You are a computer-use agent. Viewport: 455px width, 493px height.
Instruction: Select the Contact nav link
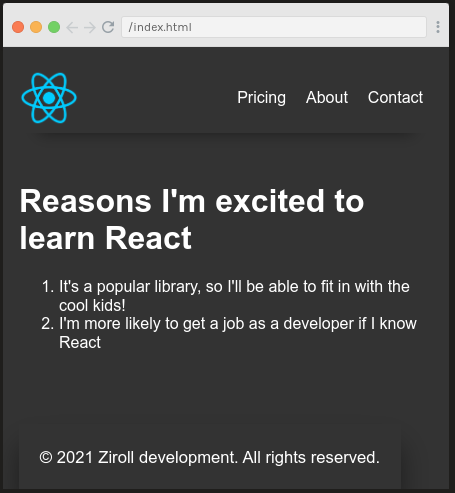[x=395, y=98]
